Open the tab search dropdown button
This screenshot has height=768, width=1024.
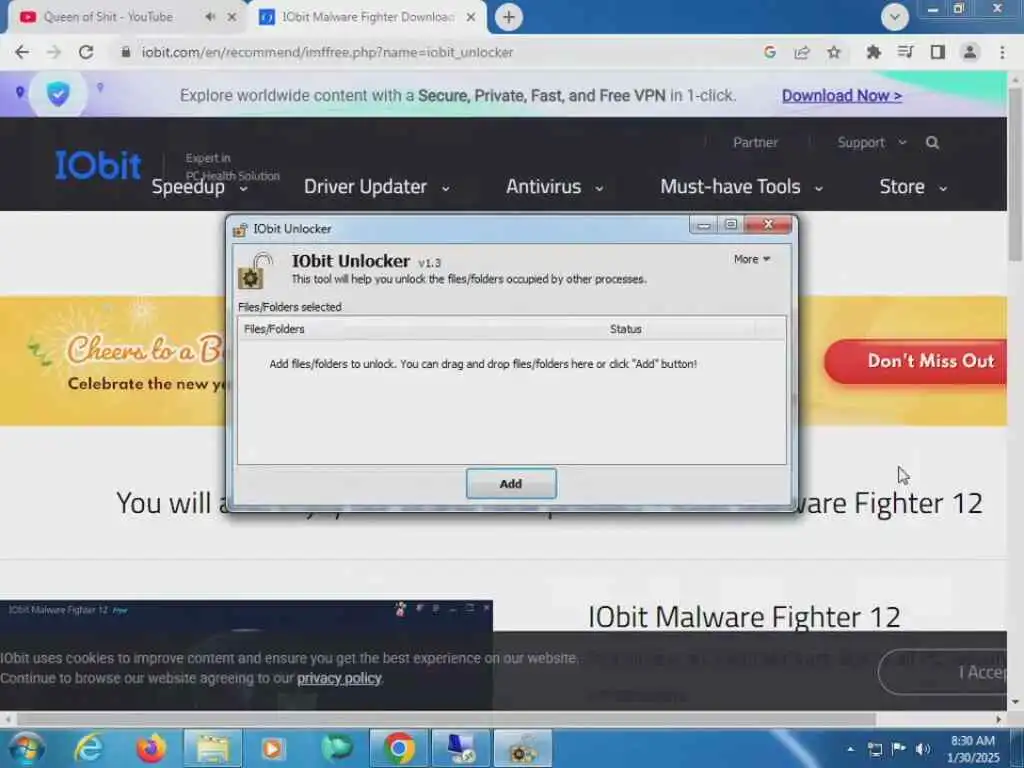[x=895, y=17]
